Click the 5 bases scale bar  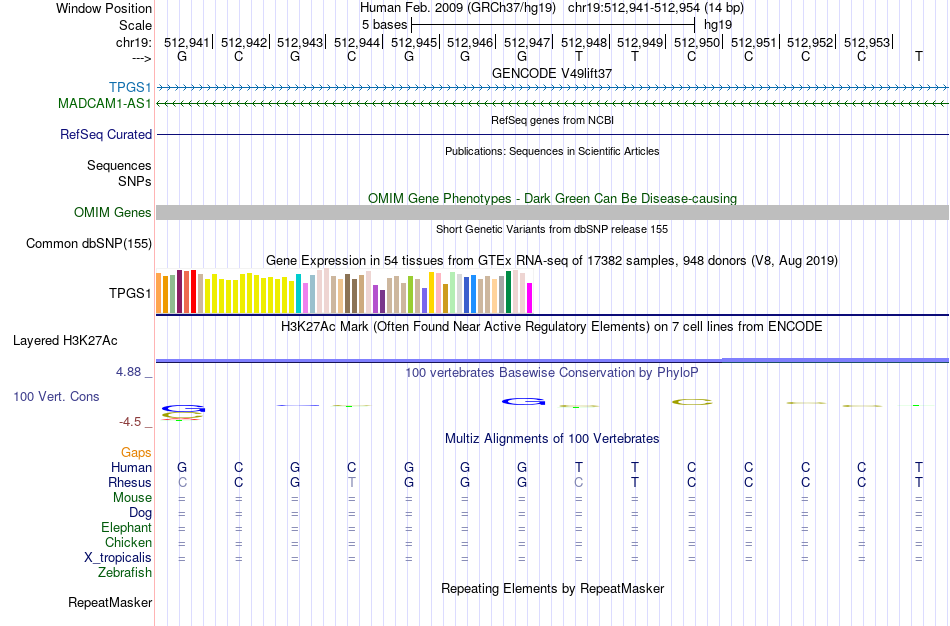tap(553, 25)
